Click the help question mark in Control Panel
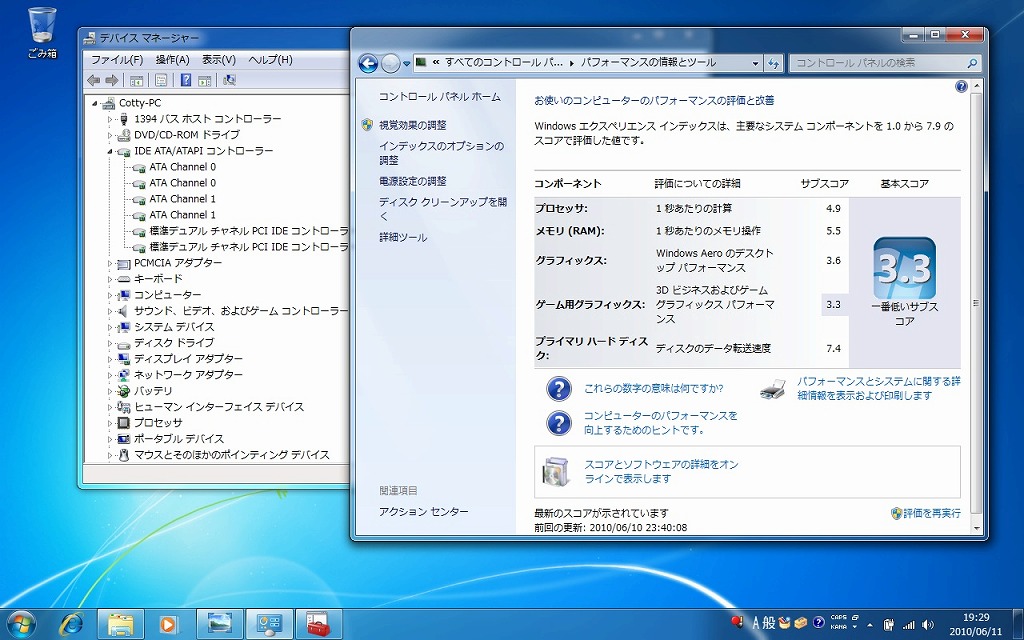The image size is (1024, 640). pos(961,87)
